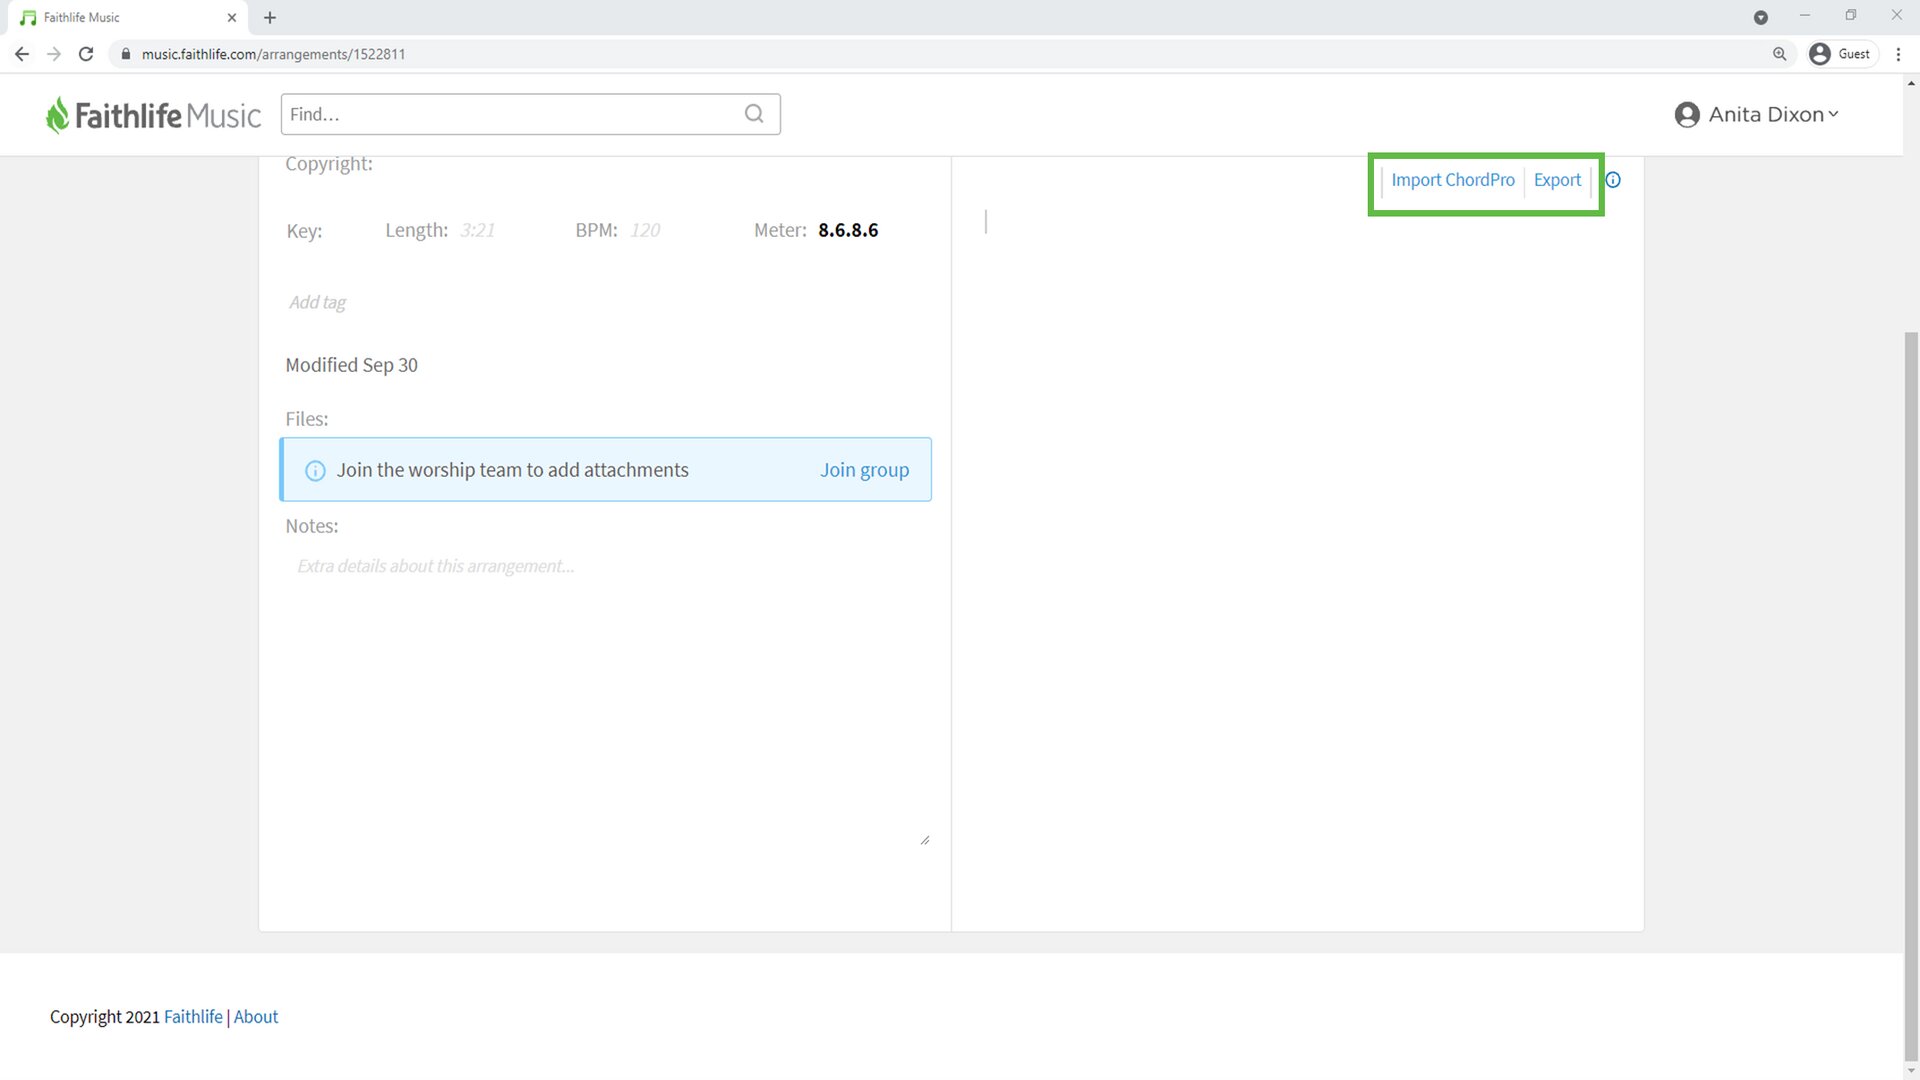This screenshot has height=1080, width=1920.
Task: Click inside the chord chart editor at cursor
Action: click(x=987, y=222)
